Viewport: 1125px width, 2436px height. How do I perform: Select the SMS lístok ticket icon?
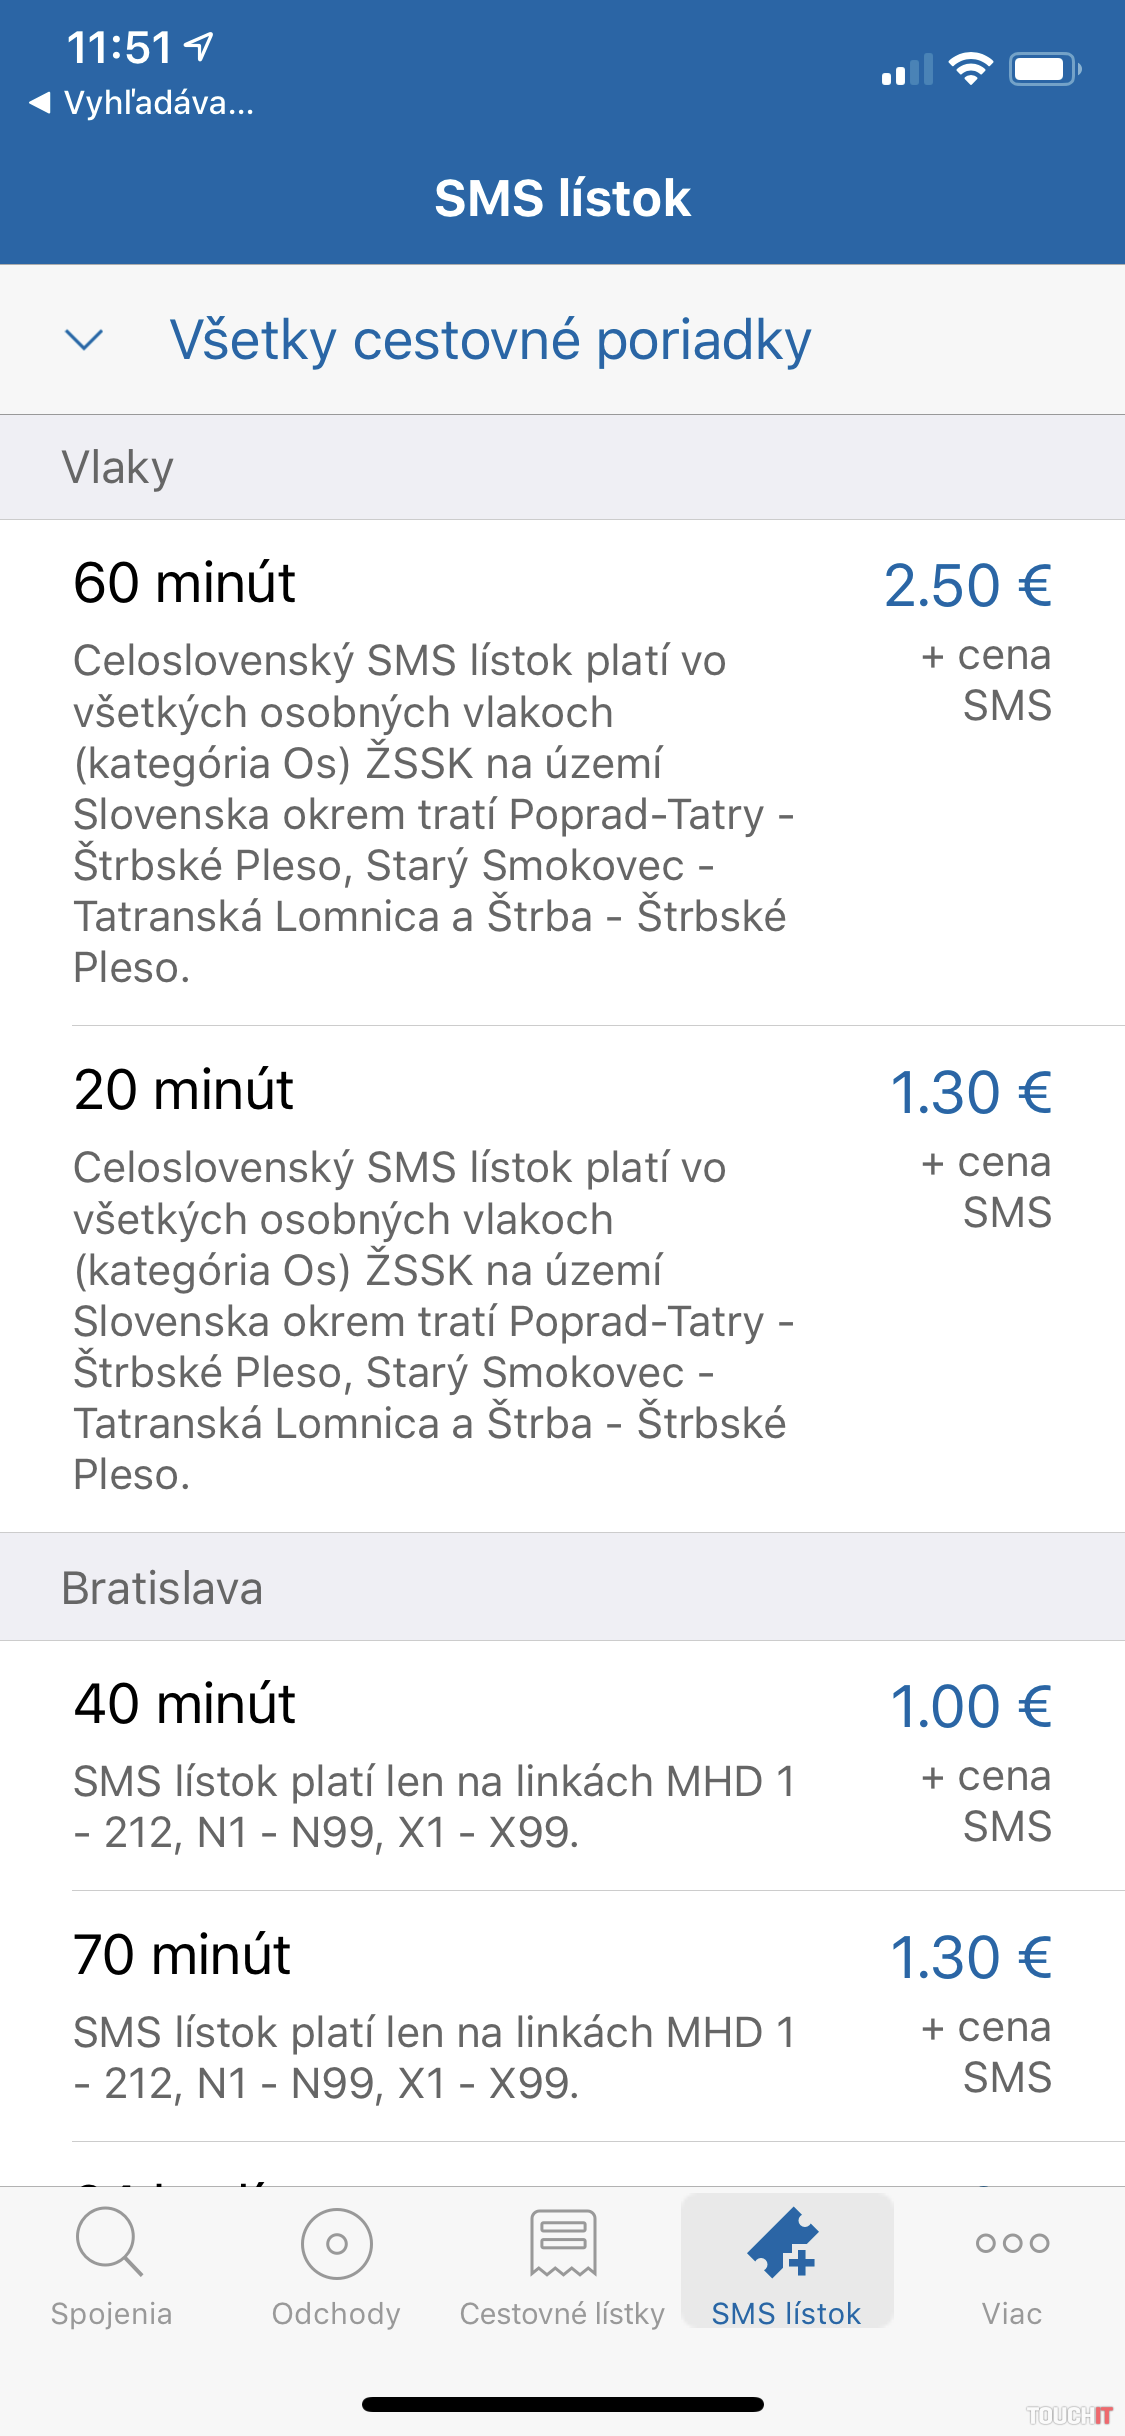click(786, 2242)
